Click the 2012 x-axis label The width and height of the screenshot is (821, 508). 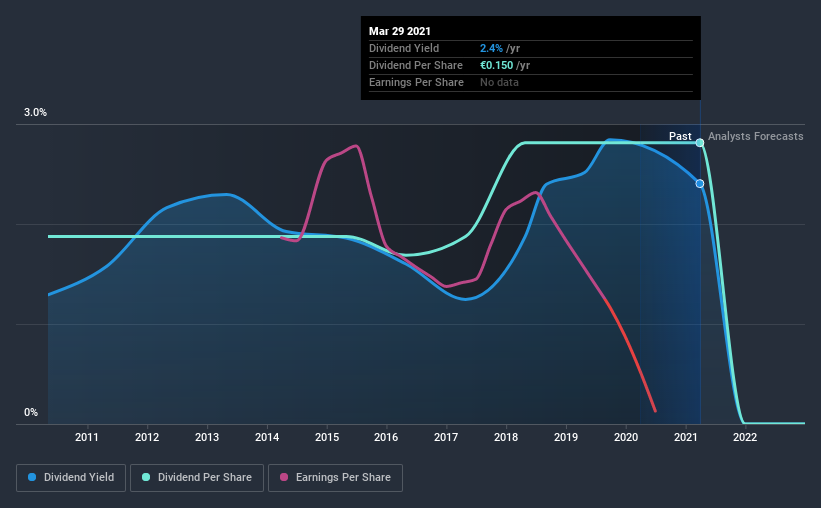pyautogui.click(x=147, y=437)
